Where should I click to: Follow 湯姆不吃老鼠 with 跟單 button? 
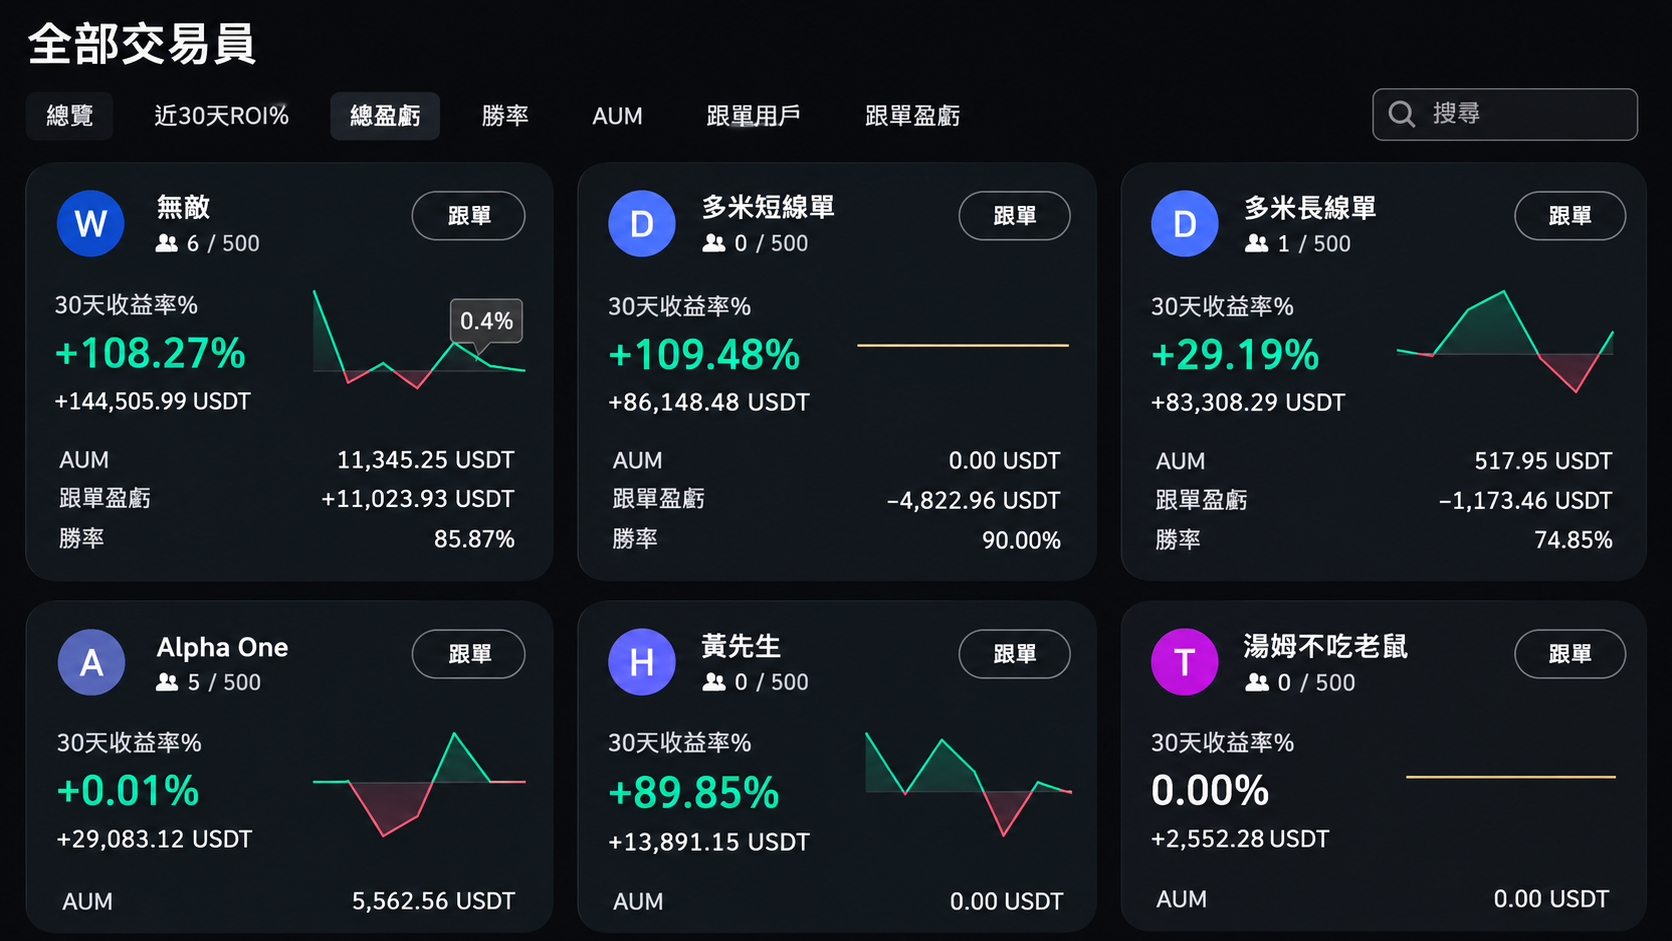[x=1570, y=654]
